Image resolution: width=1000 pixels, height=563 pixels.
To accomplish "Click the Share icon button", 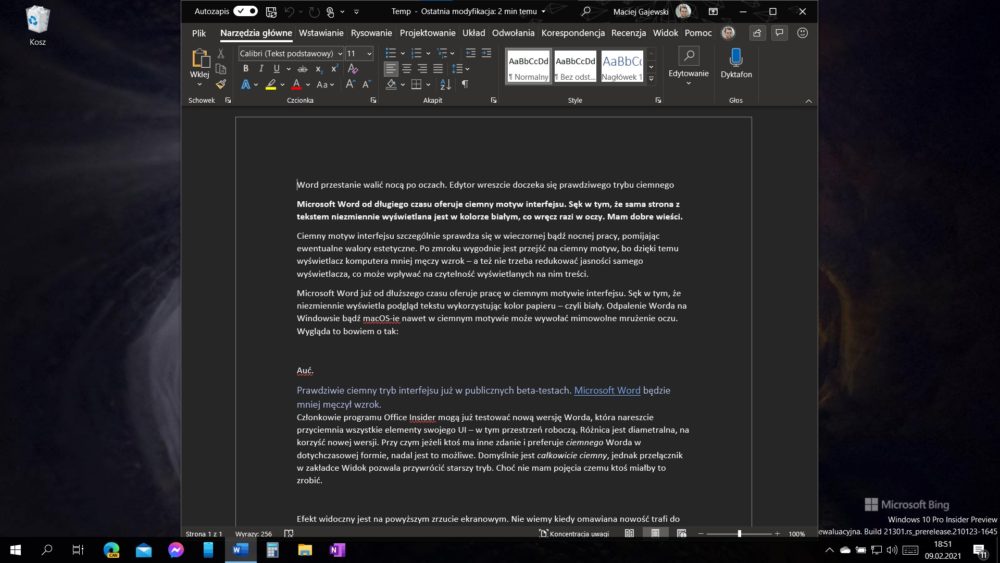I will point(757,33).
